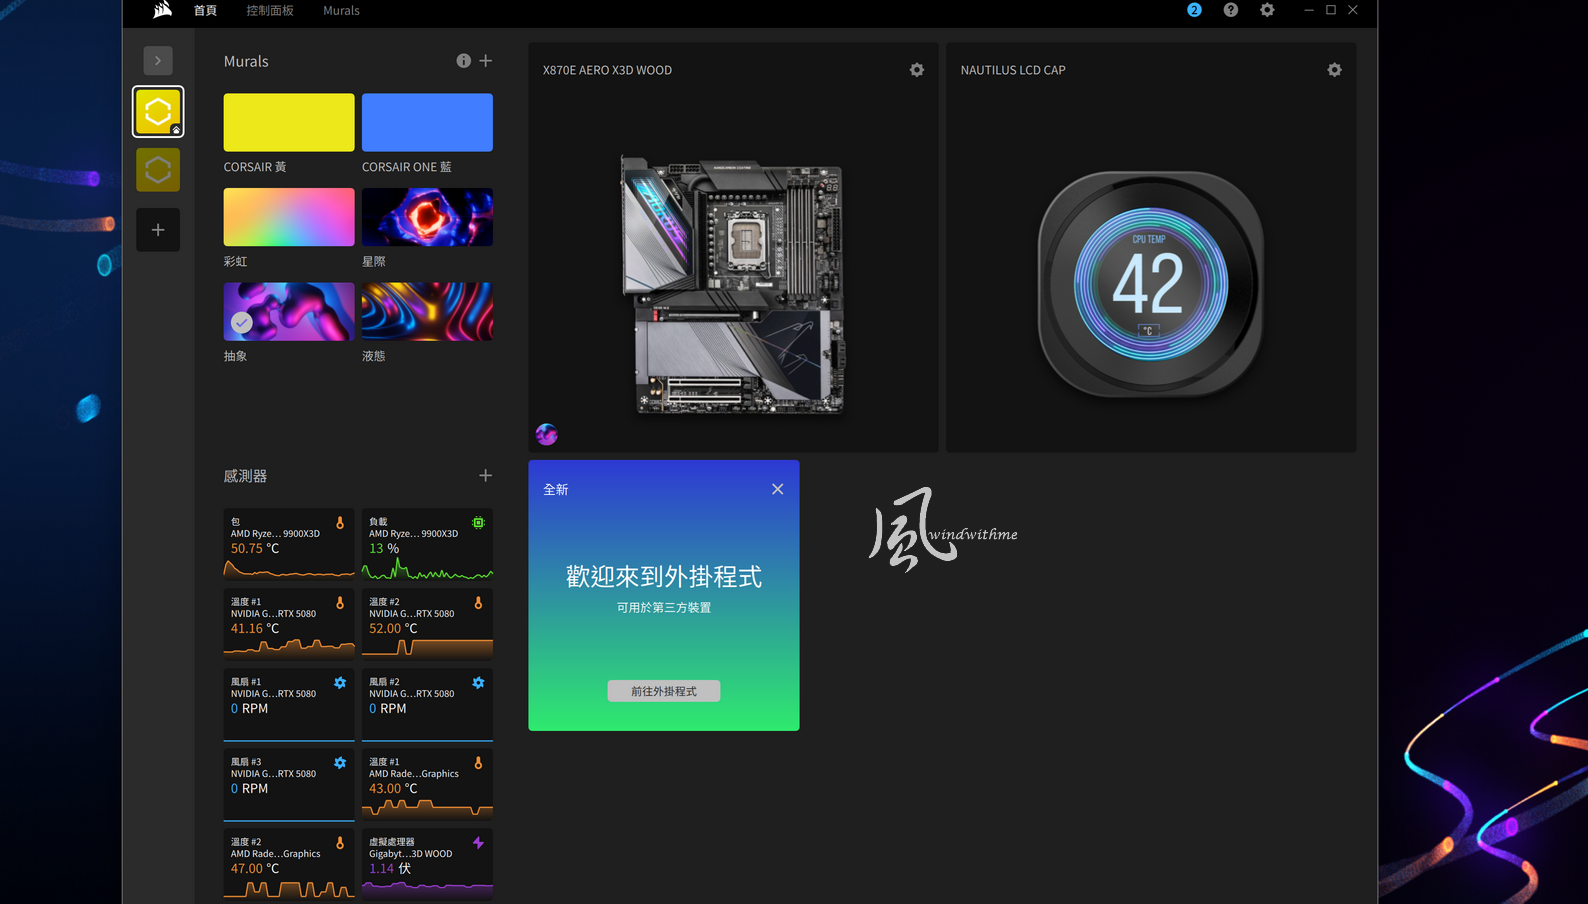Click thermometer icon on Radeon 溫度 #2 47.00
Viewport: 1588px width, 904px height.
(x=340, y=843)
